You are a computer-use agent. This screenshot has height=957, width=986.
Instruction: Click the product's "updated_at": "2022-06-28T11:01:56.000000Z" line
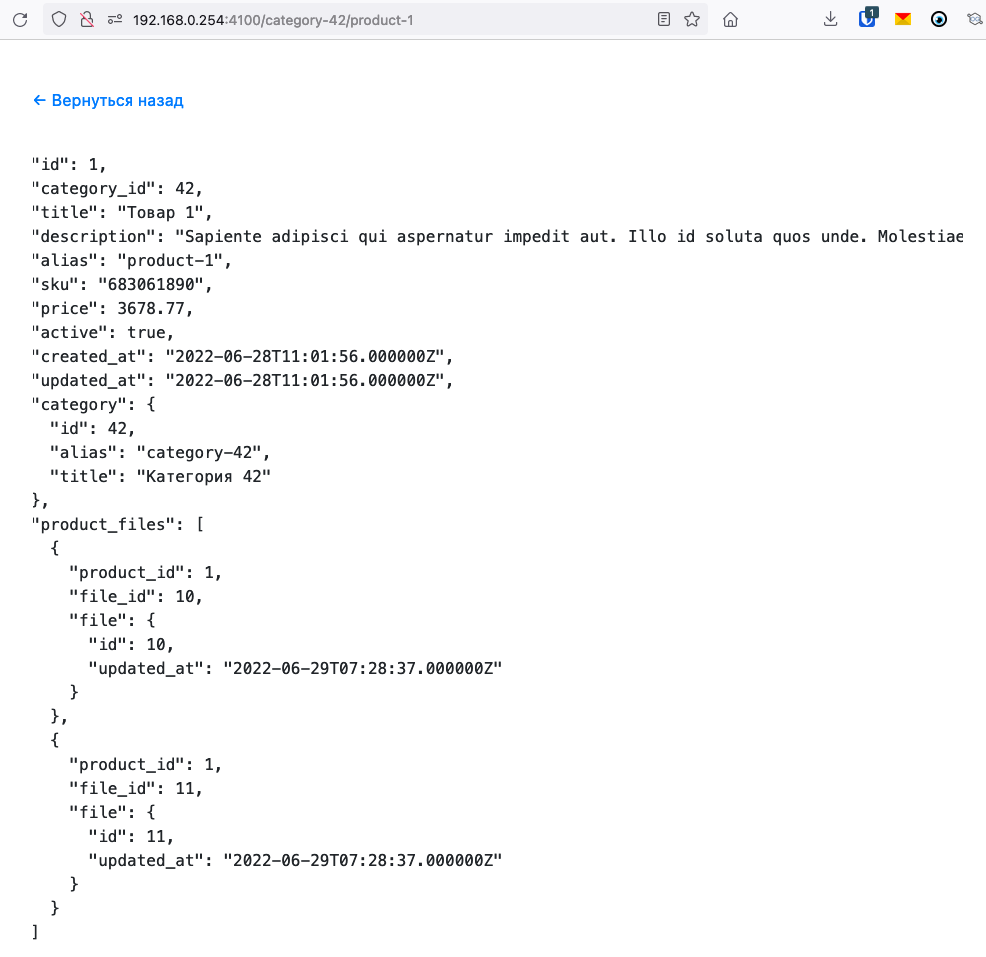coord(242,380)
